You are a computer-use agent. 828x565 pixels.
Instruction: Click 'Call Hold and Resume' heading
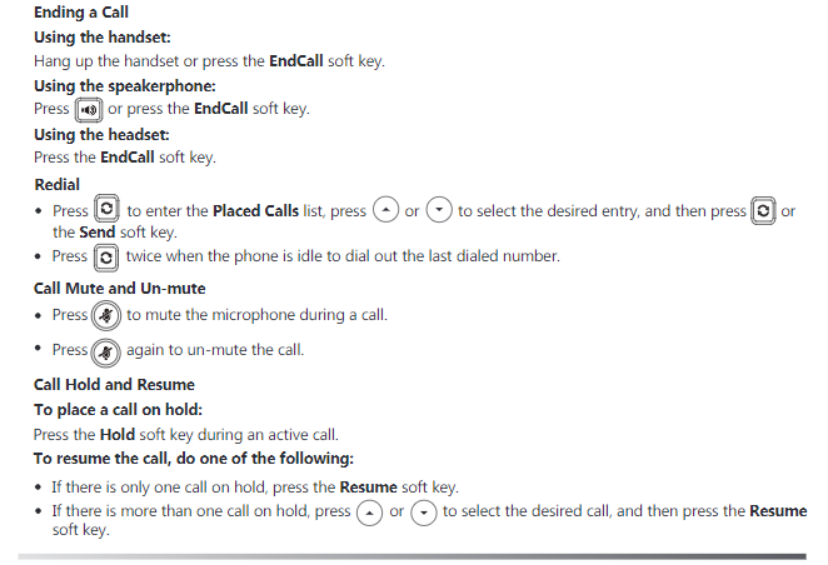click(114, 384)
